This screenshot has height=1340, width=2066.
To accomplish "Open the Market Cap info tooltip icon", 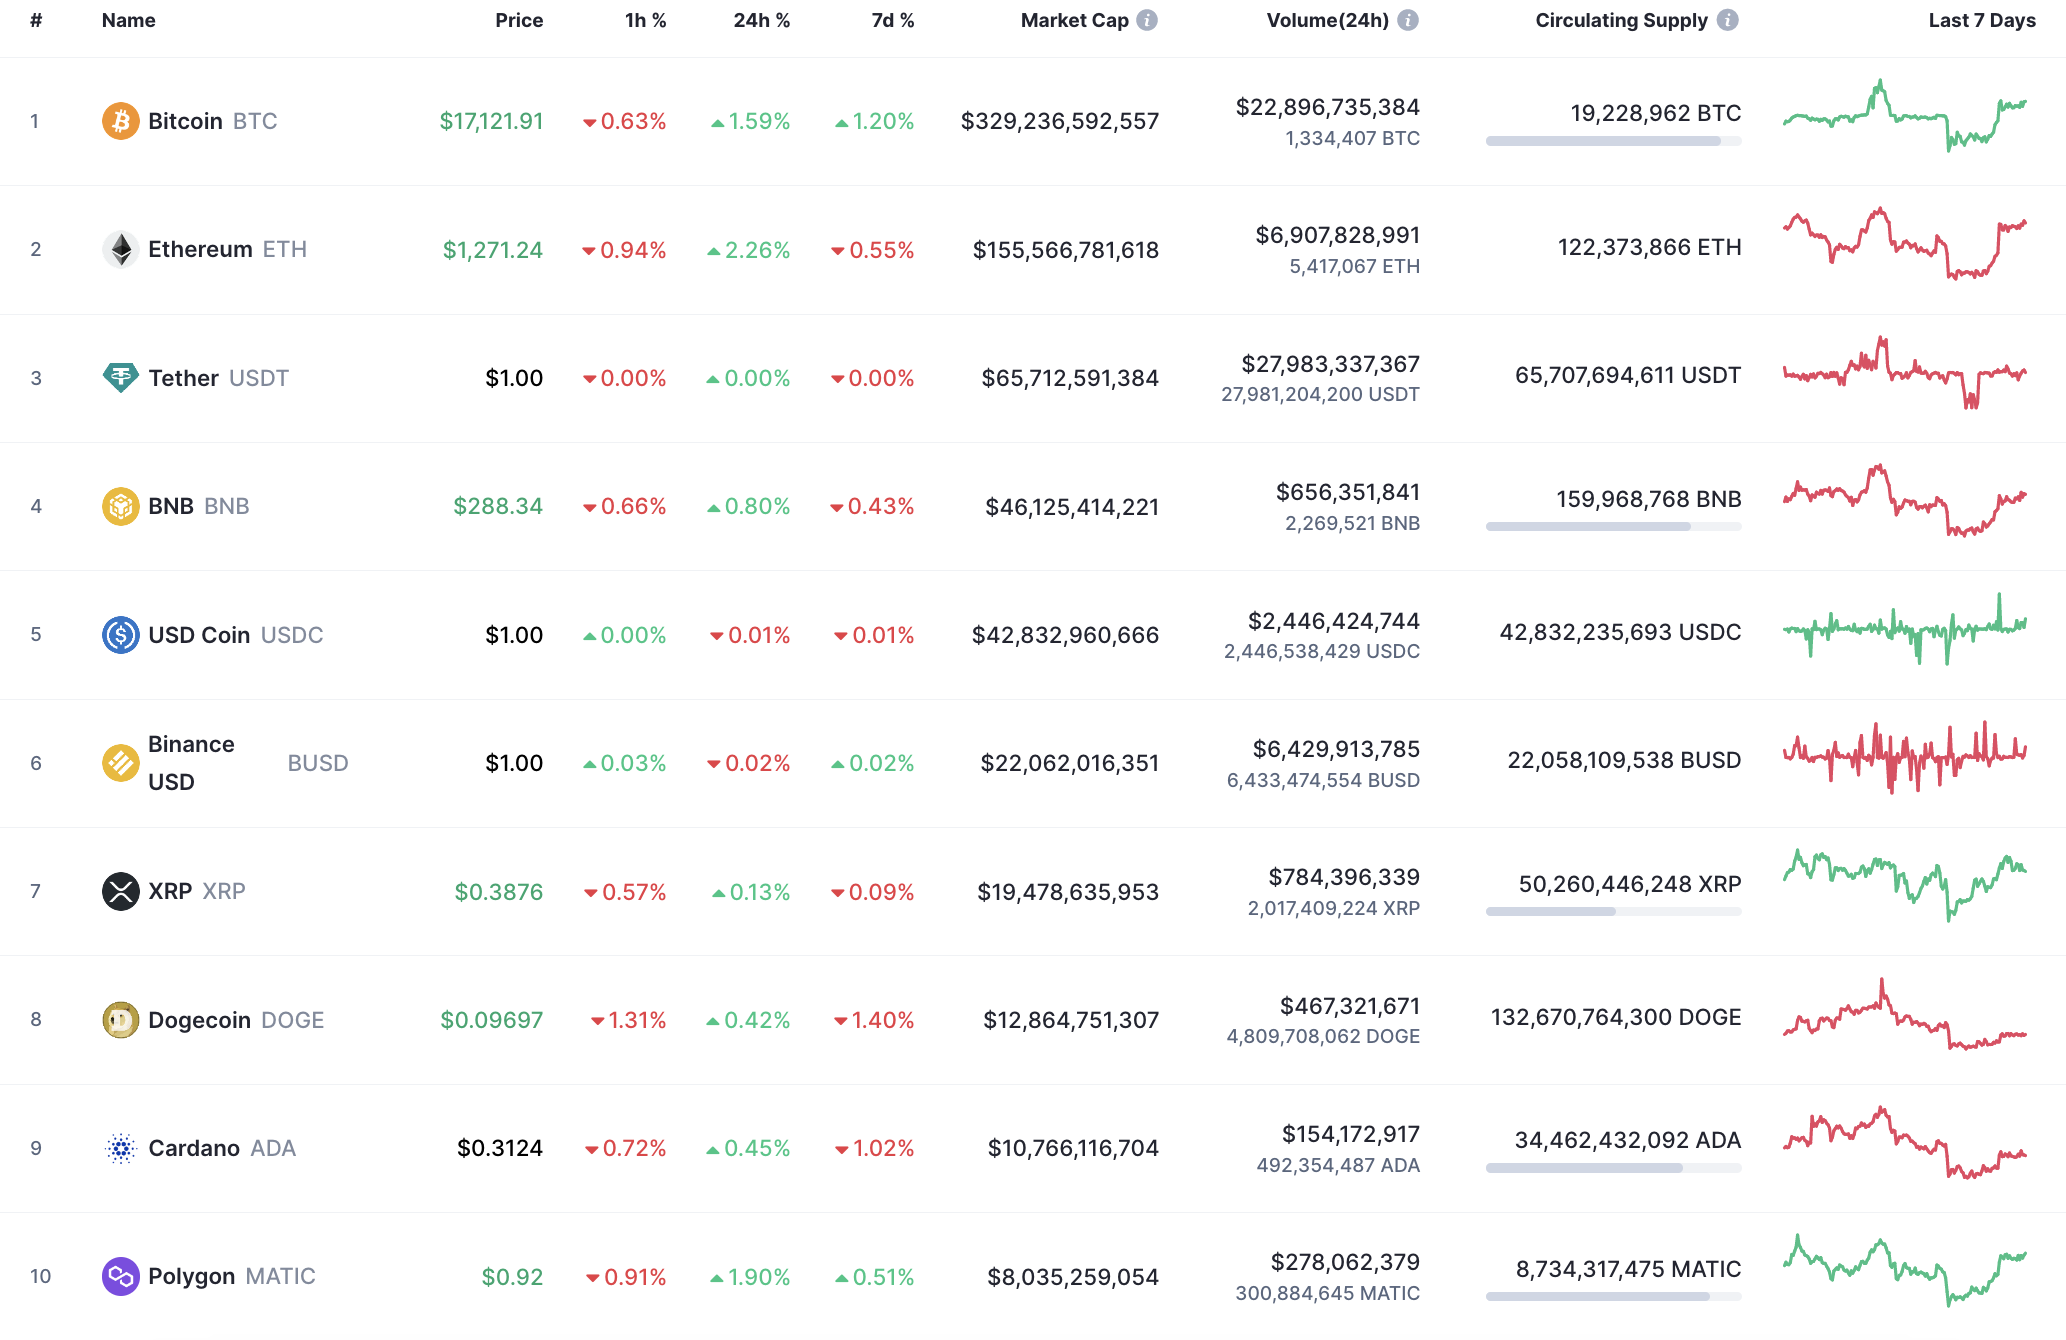I will point(1147,19).
